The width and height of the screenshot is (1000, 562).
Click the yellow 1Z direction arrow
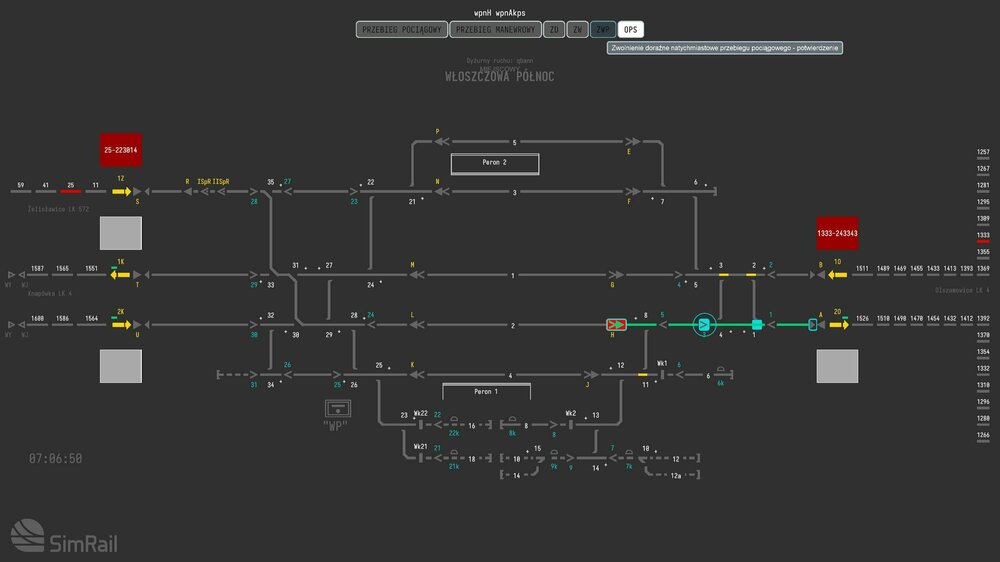[122, 190]
